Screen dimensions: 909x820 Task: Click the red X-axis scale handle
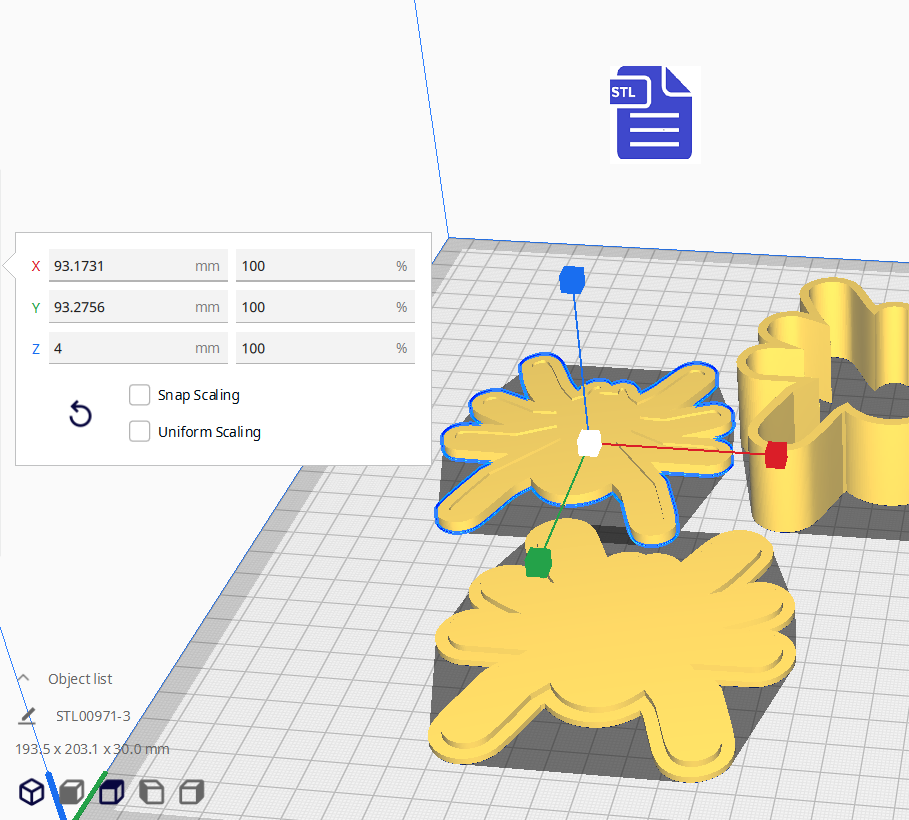(x=779, y=455)
